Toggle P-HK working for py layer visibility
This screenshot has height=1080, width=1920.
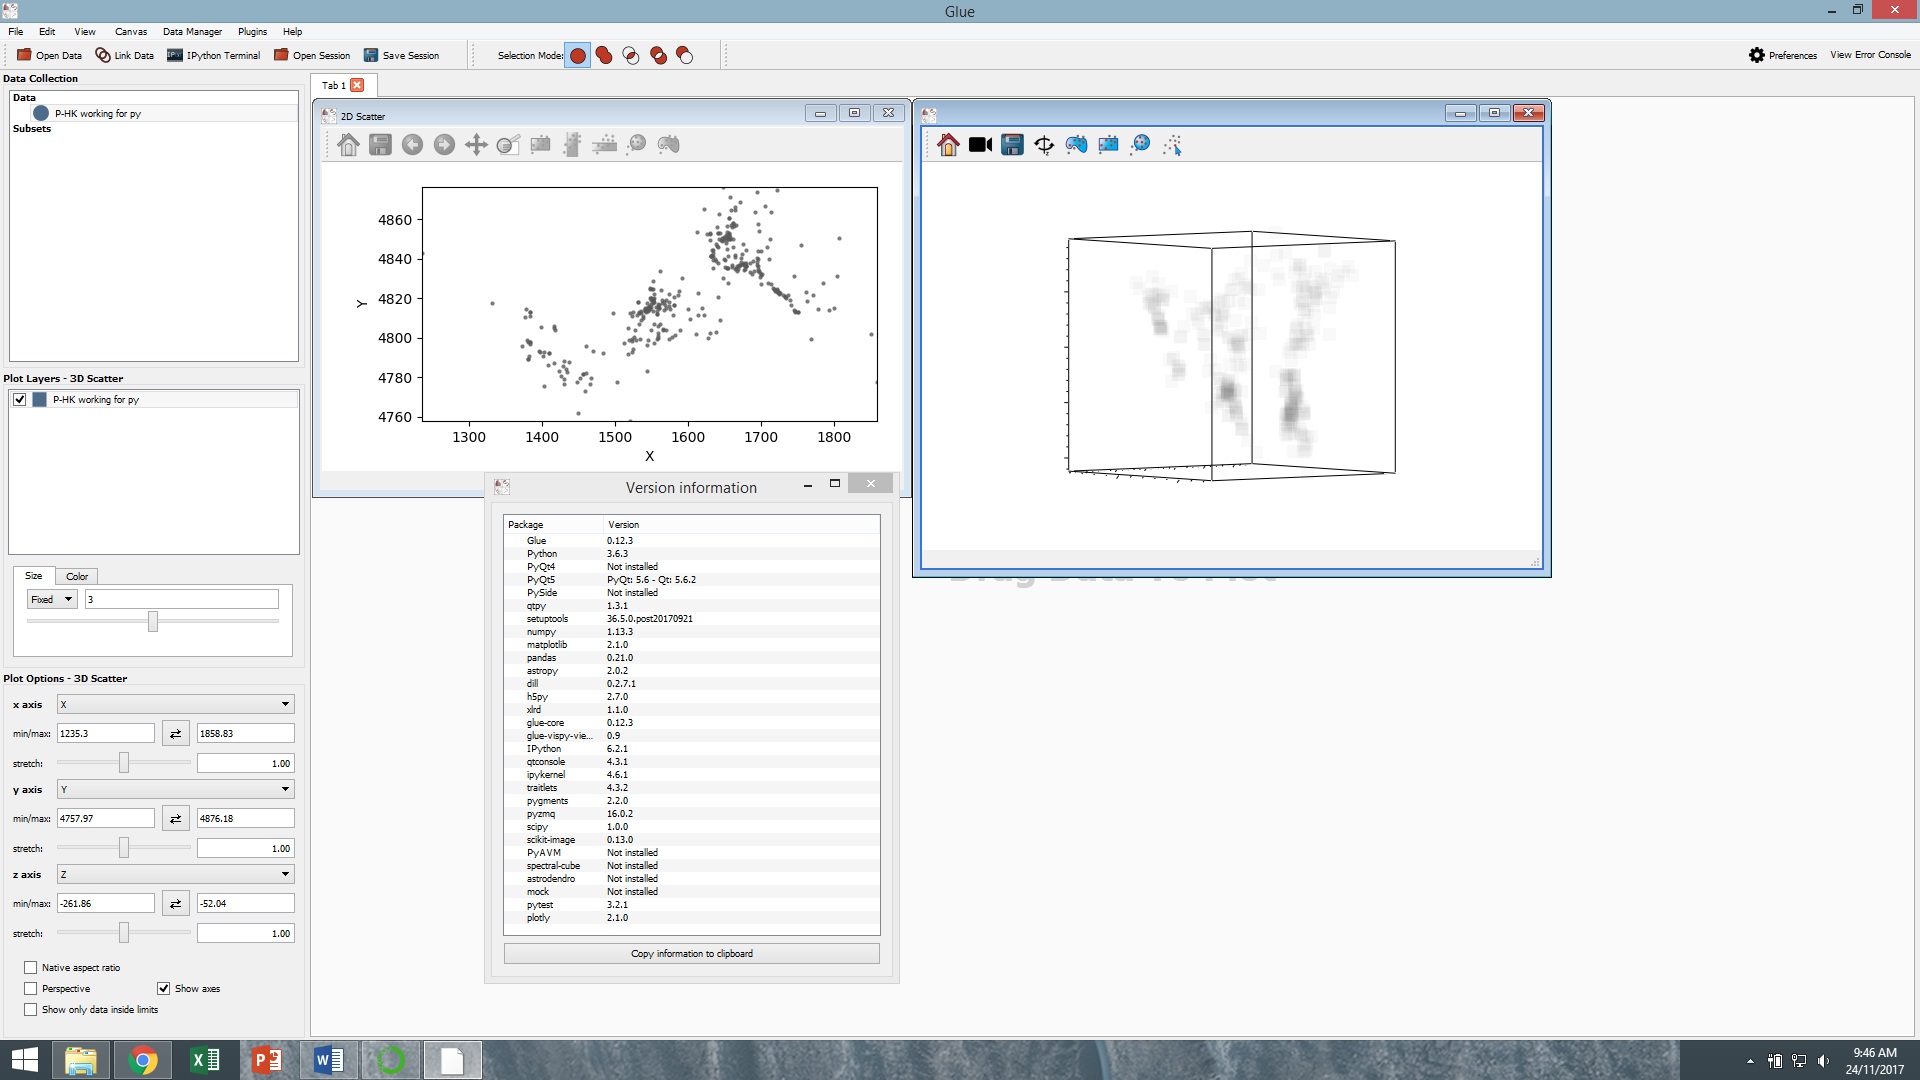click(x=20, y=399)
